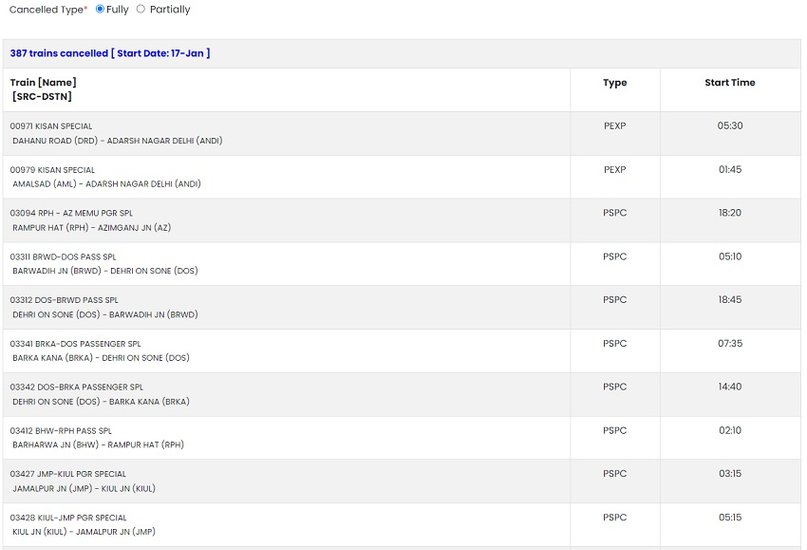Viewport: 807px width, 550px height.
Task: Open the 03342 DOS-BRKA PASSENGER SPL row
Action: pyautogui.click(x=401, y=394)
